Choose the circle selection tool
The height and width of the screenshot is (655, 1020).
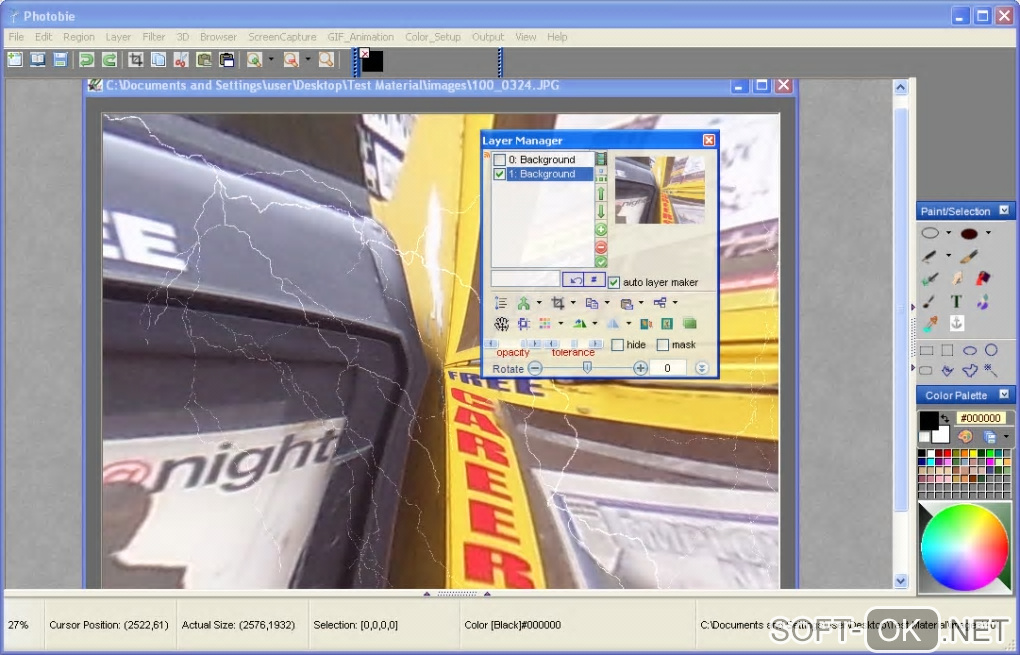tap(991, 350)
